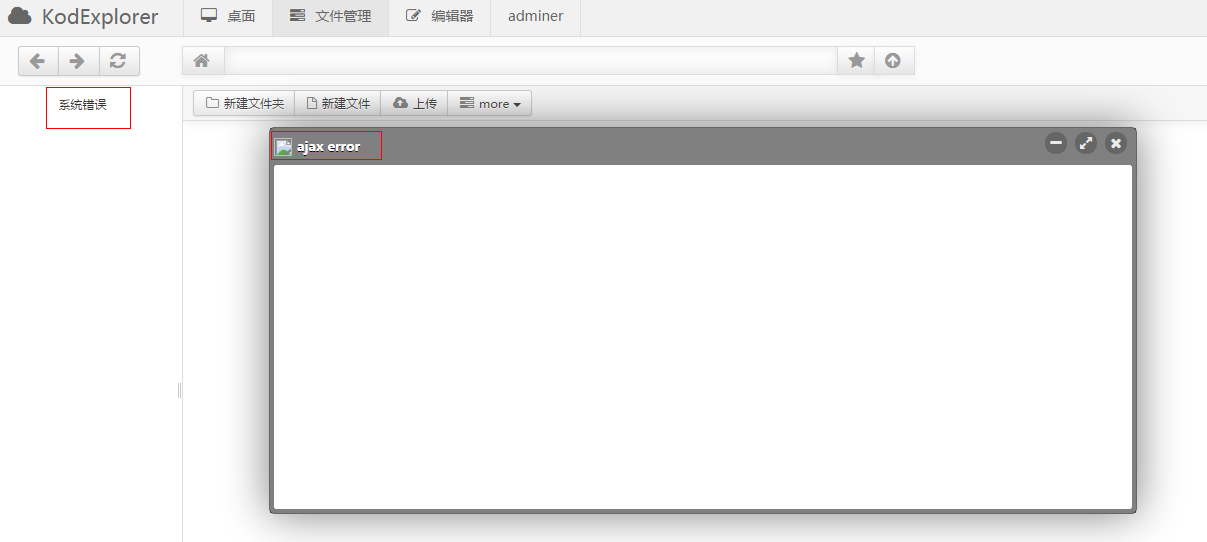Click the broken image icon in ajax error title

pyautogui.click(x=284, y=147)
